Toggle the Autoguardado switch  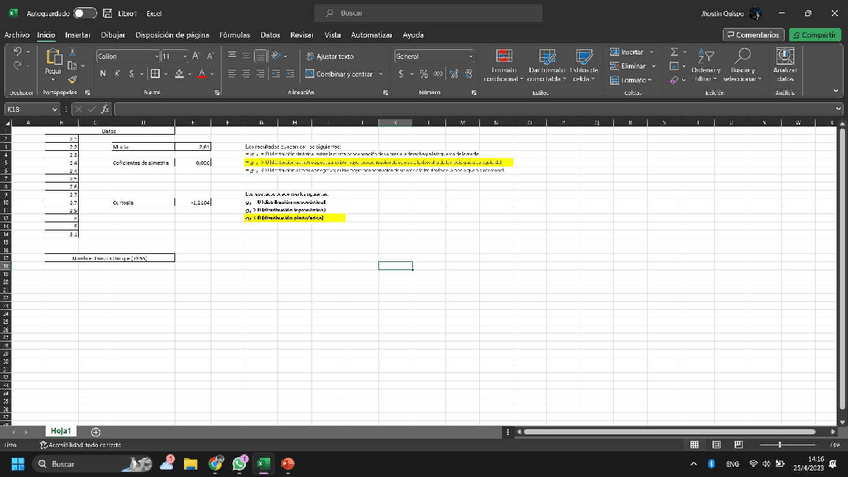click(85, 14)
